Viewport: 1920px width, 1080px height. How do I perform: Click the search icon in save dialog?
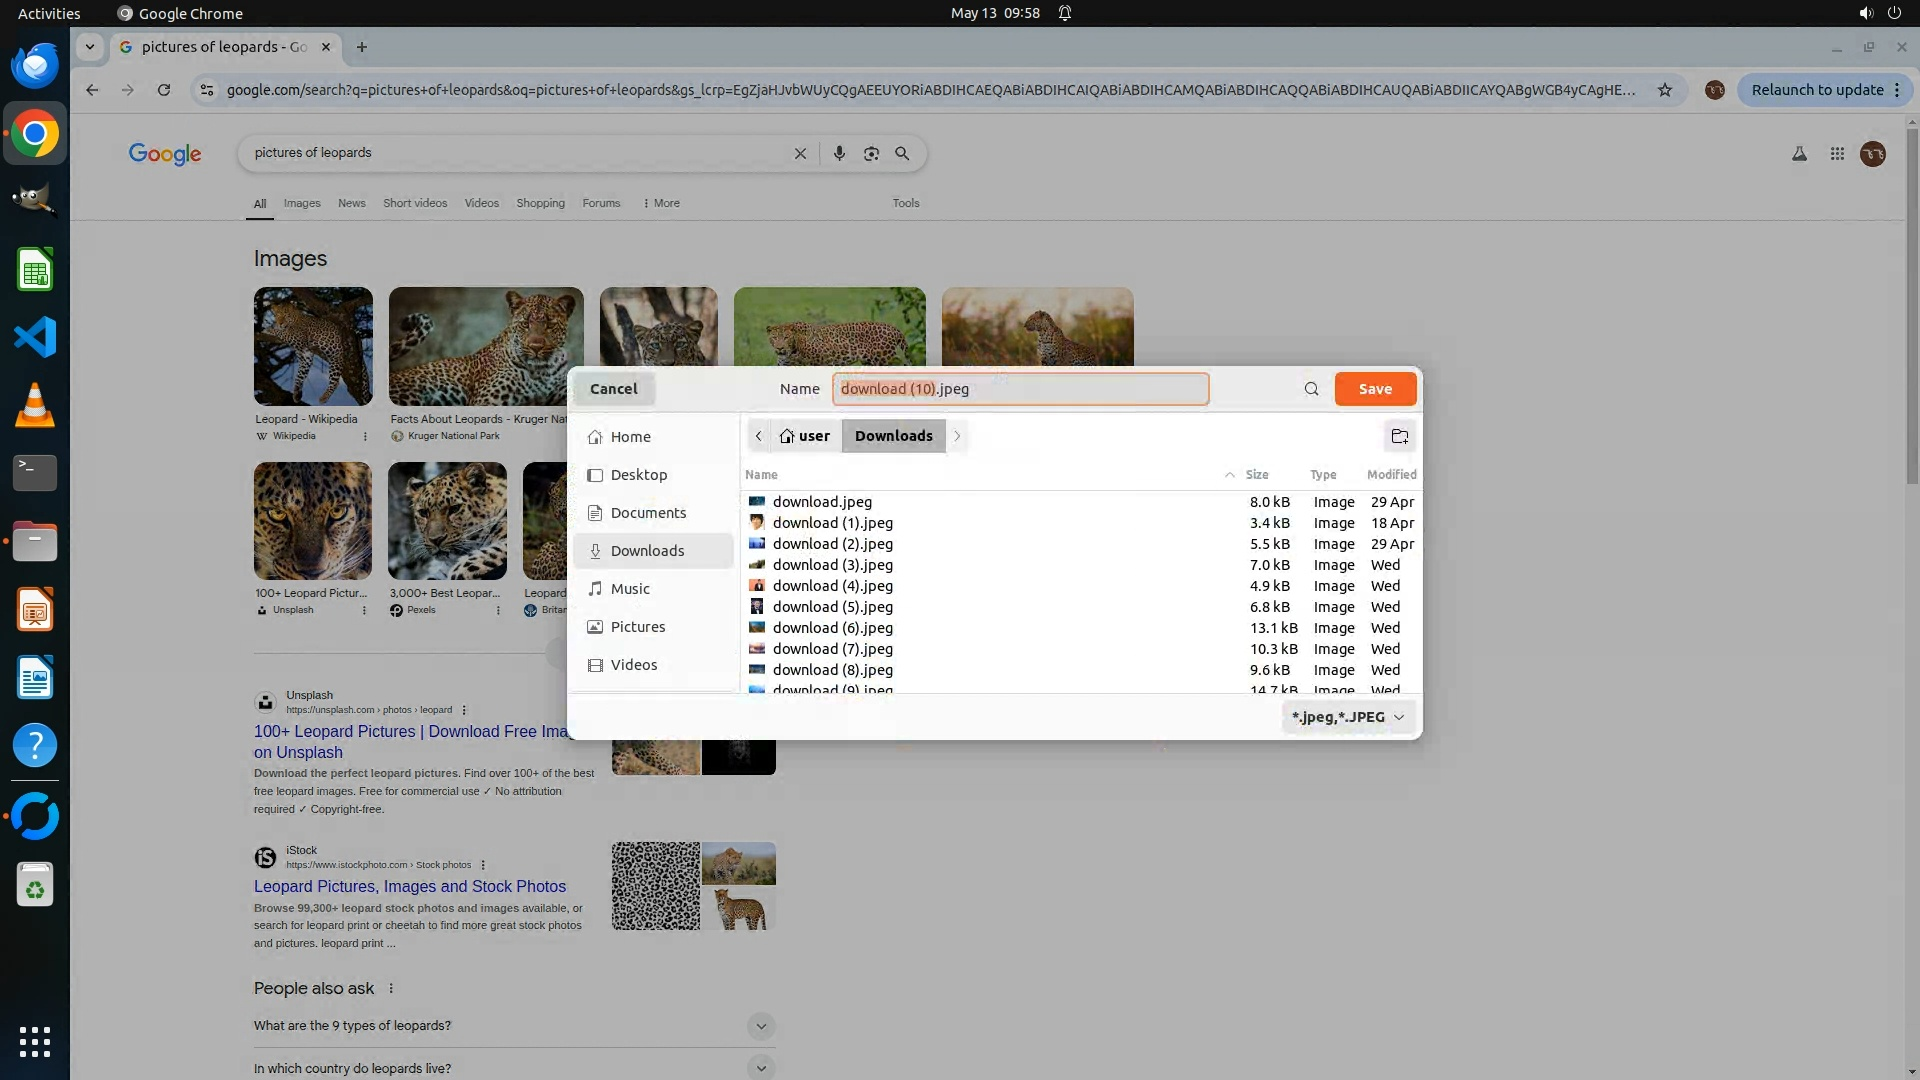click(1311, 389)
